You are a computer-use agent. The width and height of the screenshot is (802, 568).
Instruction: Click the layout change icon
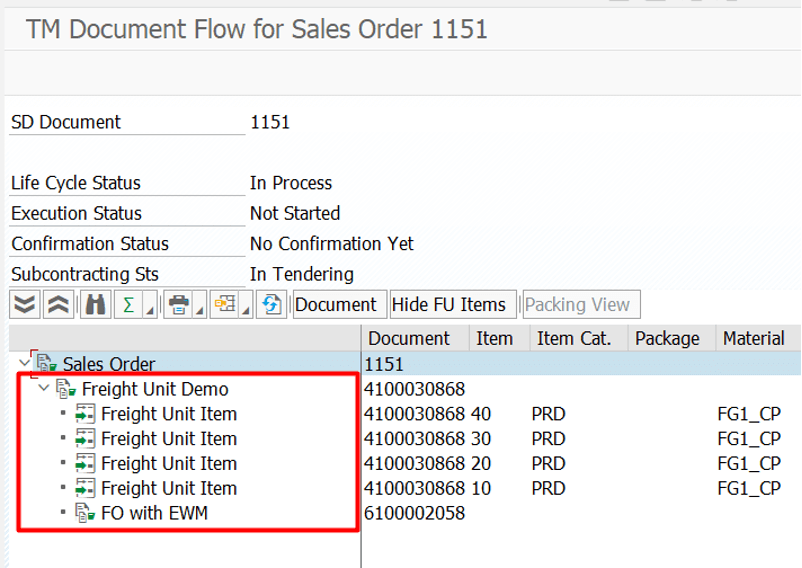(x=225, y=305)
